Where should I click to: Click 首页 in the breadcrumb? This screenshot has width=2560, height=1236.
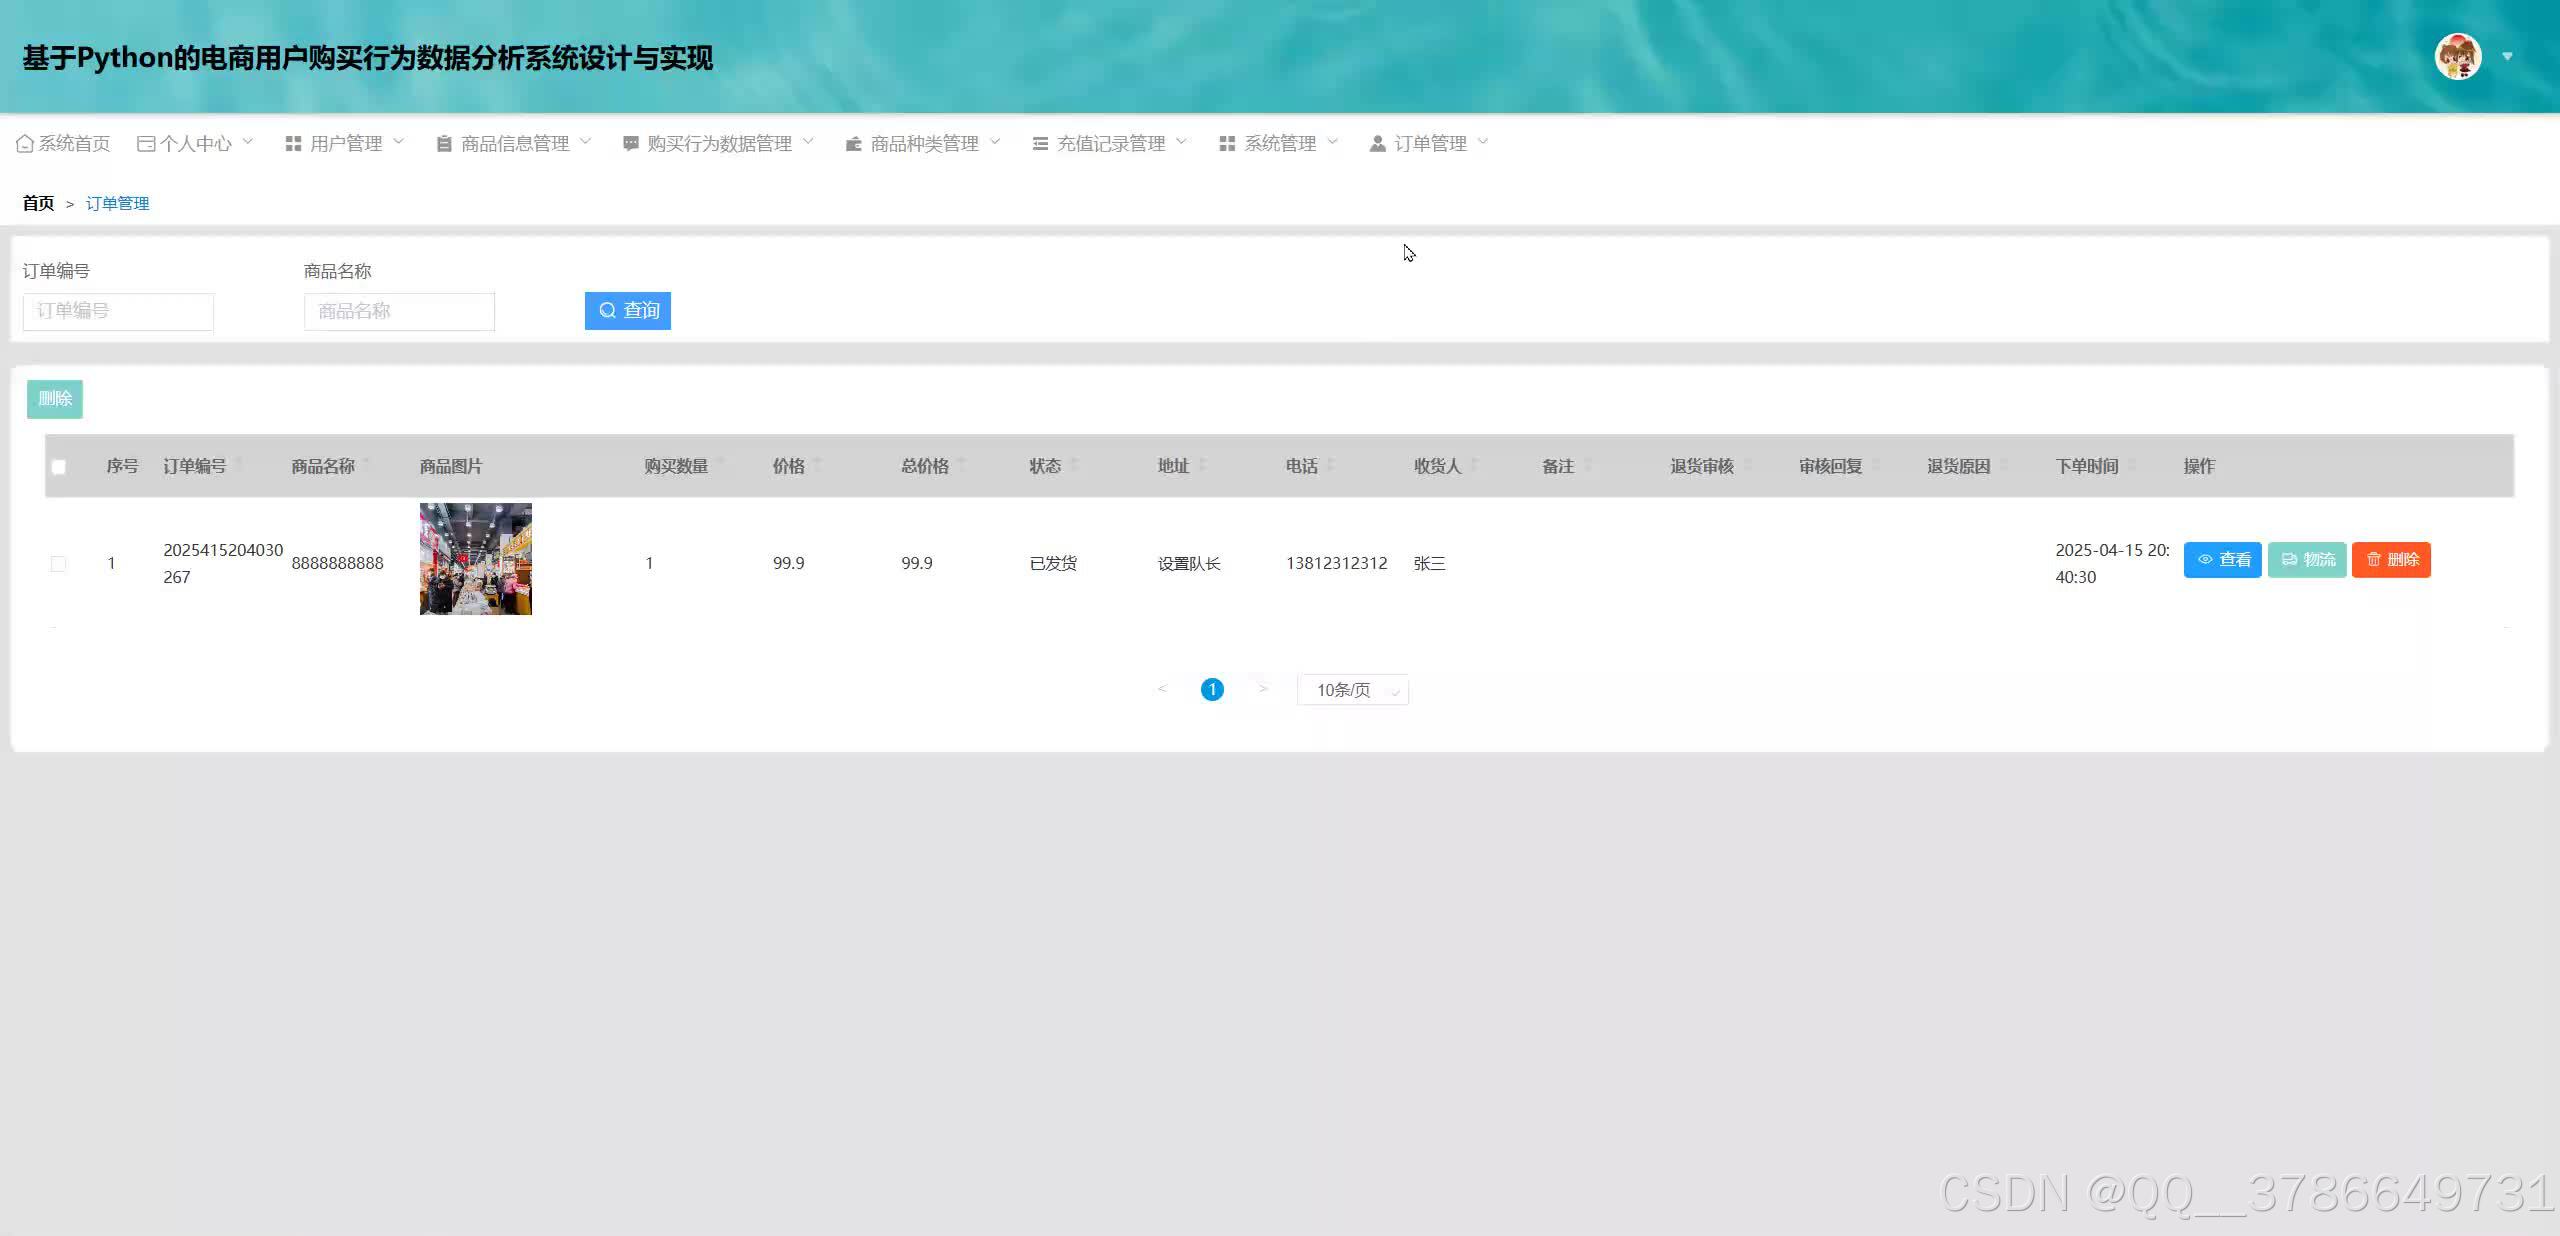(x=38, y=204)
